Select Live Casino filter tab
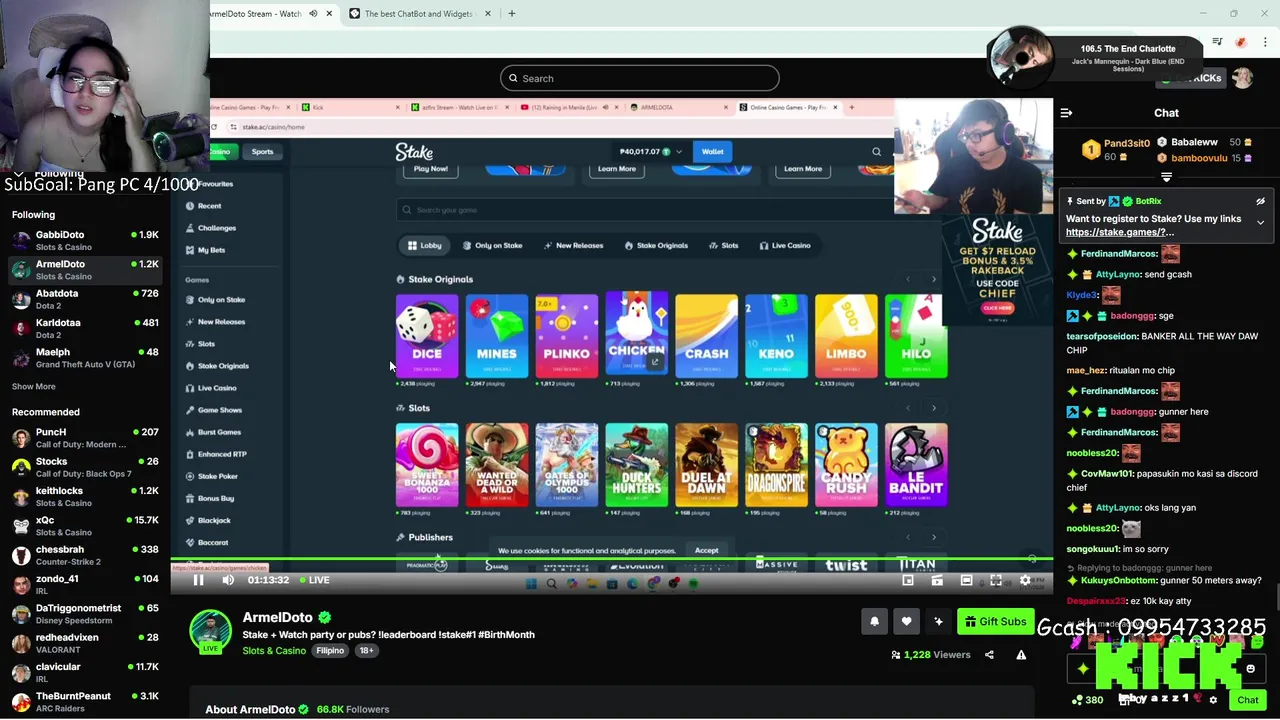 click(x=785, y=245)
